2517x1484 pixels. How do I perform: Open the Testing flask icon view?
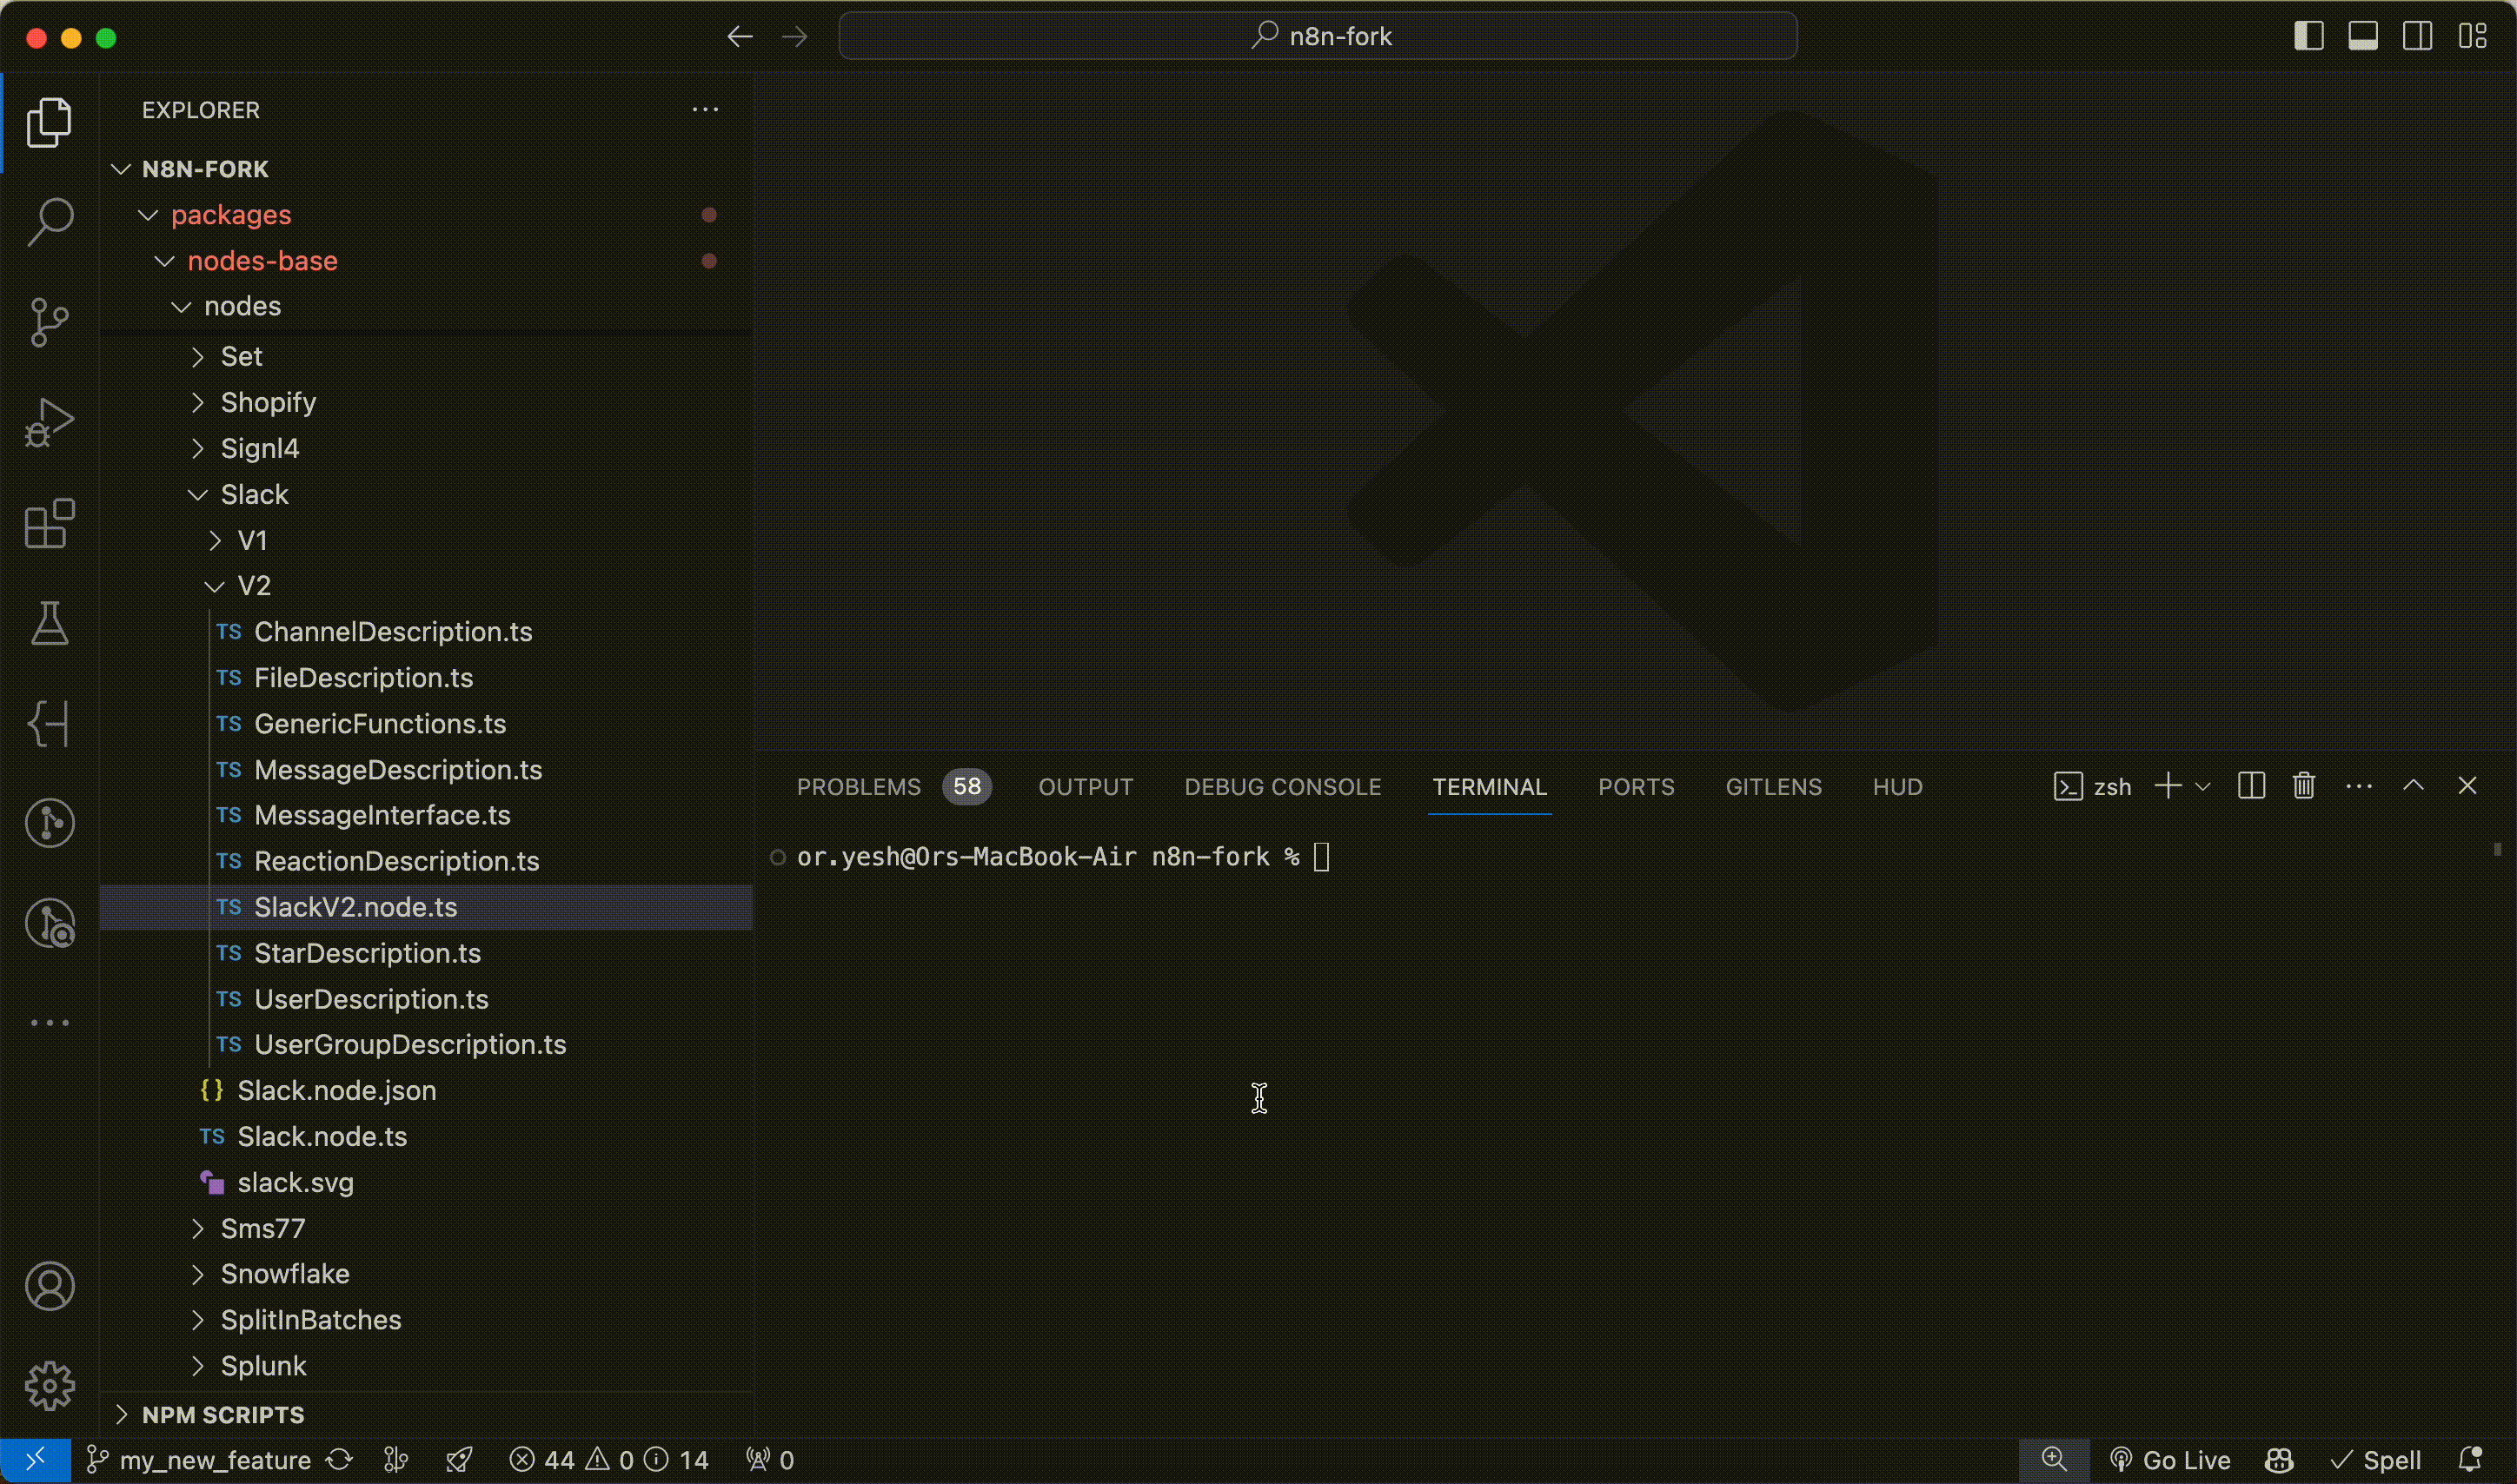(49, 623)
